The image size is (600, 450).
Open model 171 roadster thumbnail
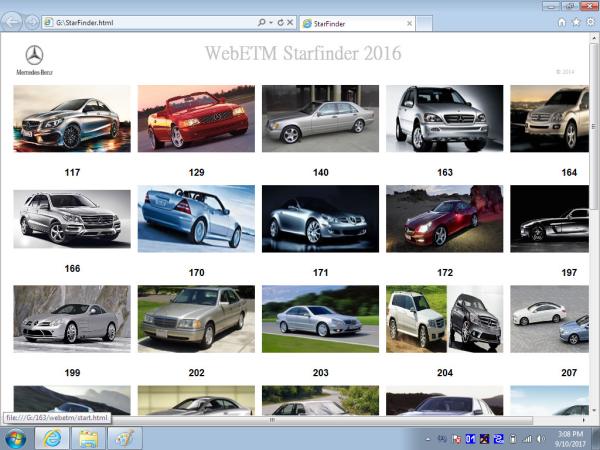[x=320, y=219]
